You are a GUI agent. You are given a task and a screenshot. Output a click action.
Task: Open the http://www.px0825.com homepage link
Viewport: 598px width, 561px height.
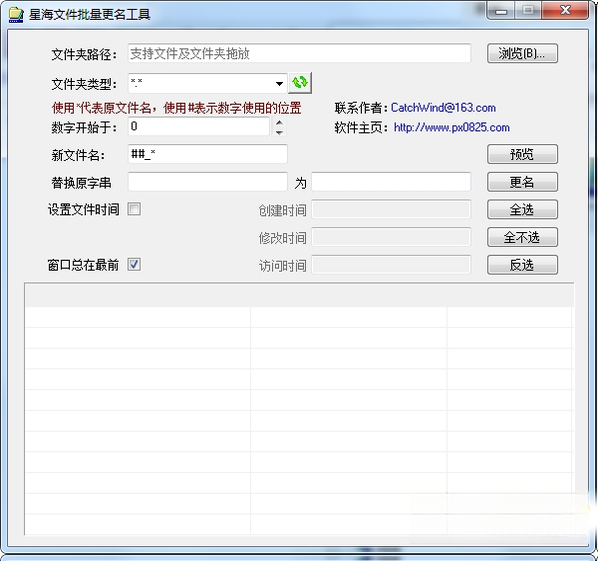(452, 127)
